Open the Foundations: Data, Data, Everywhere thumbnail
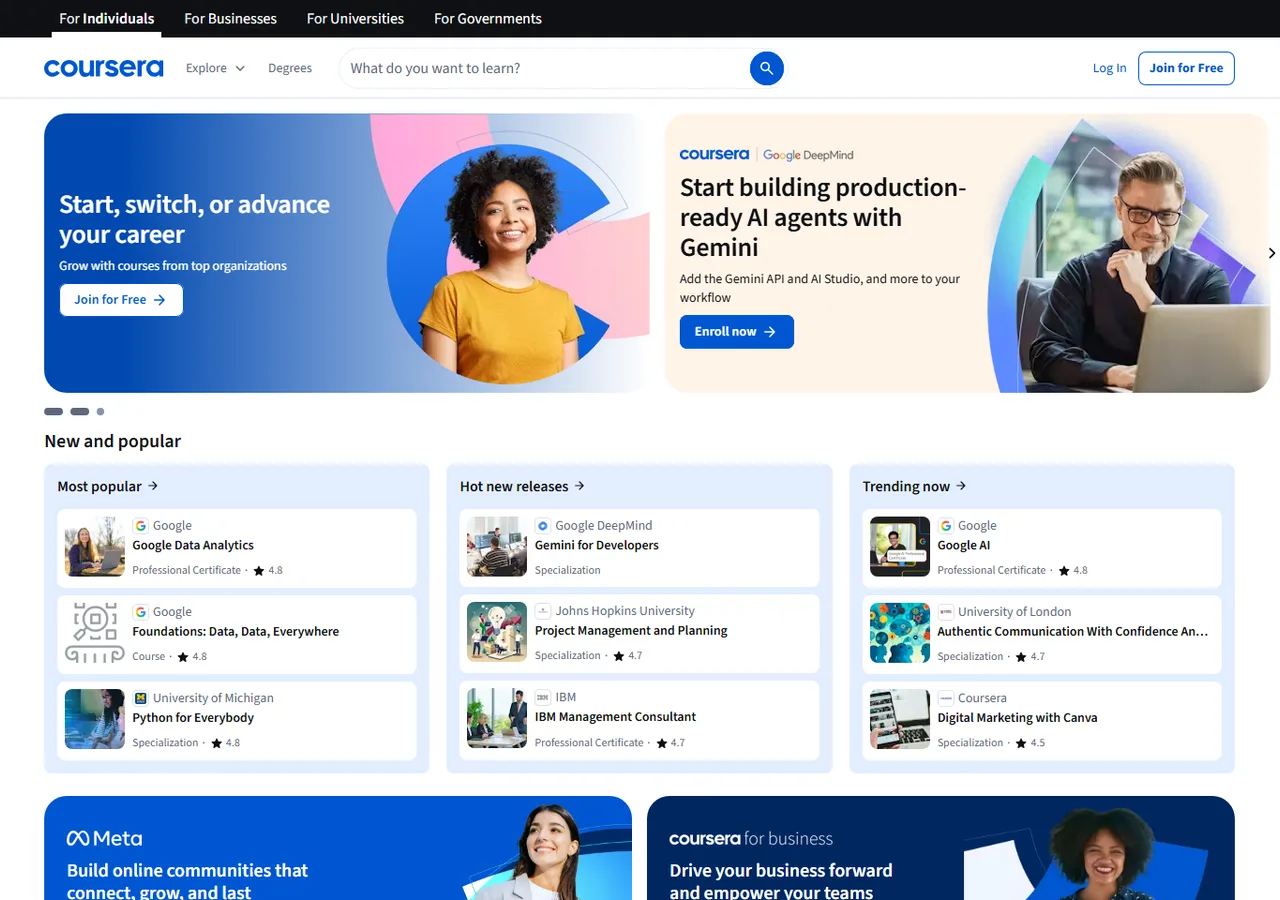Image resolution: width=1280 pixels, height=900 pixels. click(95, 633)
